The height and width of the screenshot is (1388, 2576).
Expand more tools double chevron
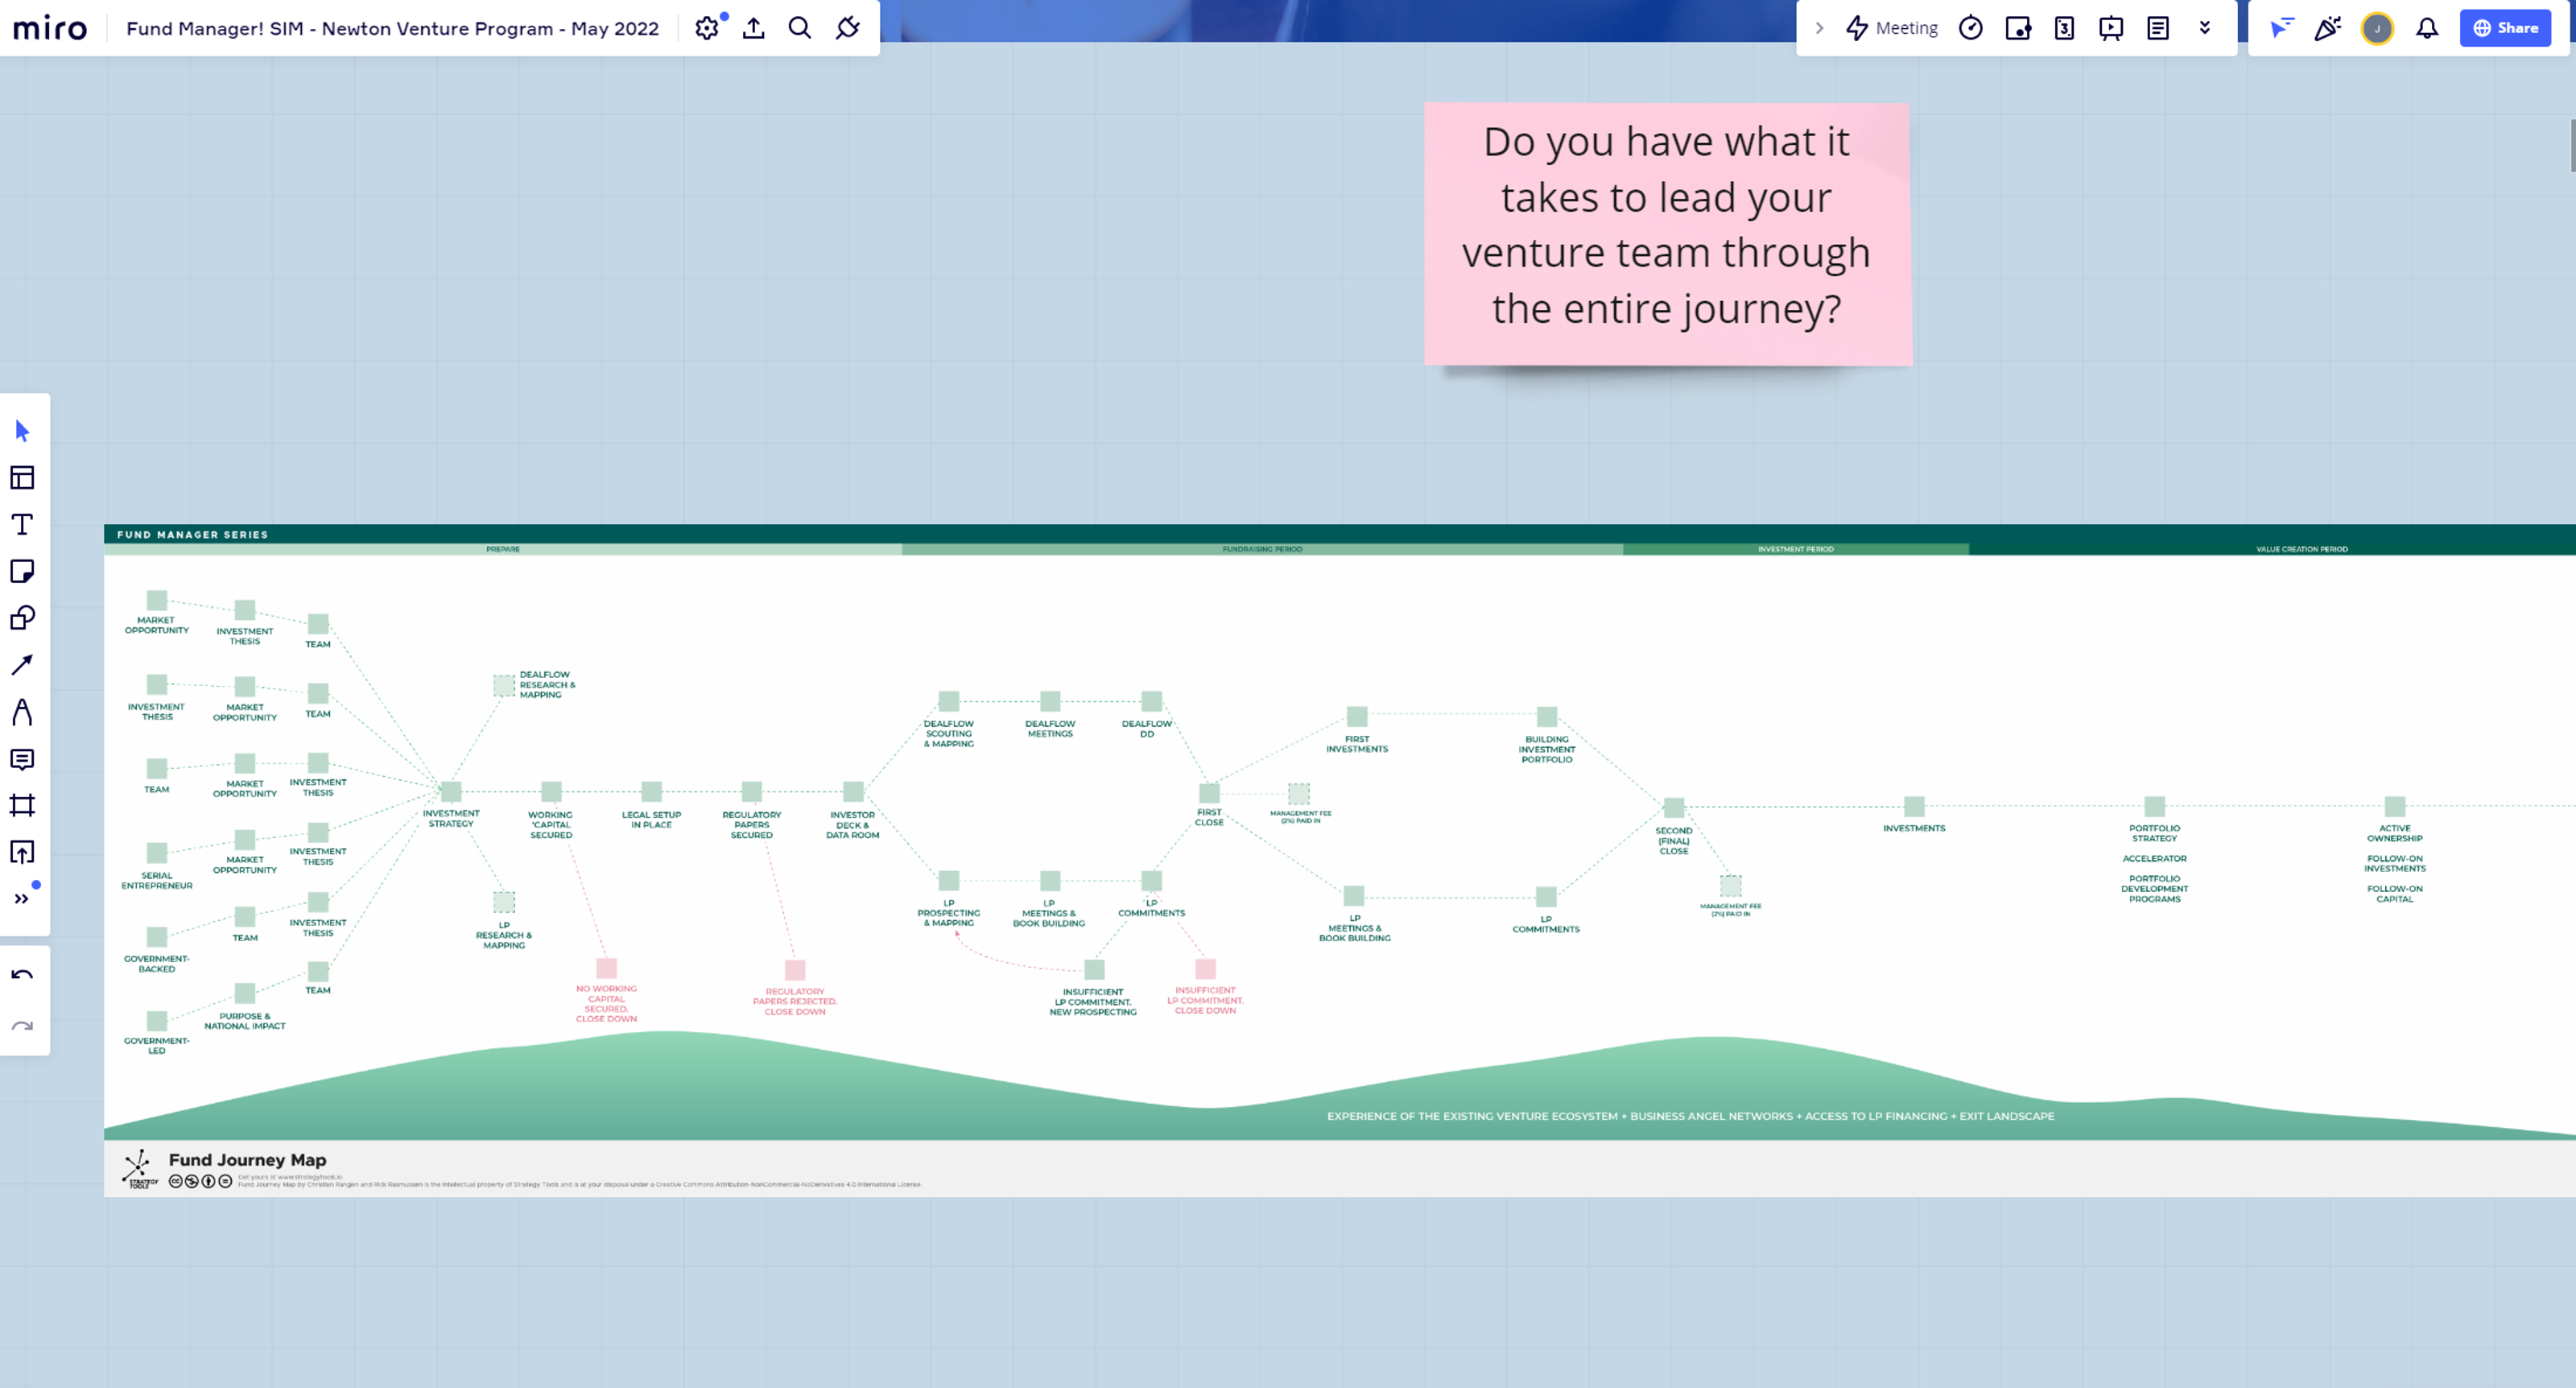coord(22,899)
